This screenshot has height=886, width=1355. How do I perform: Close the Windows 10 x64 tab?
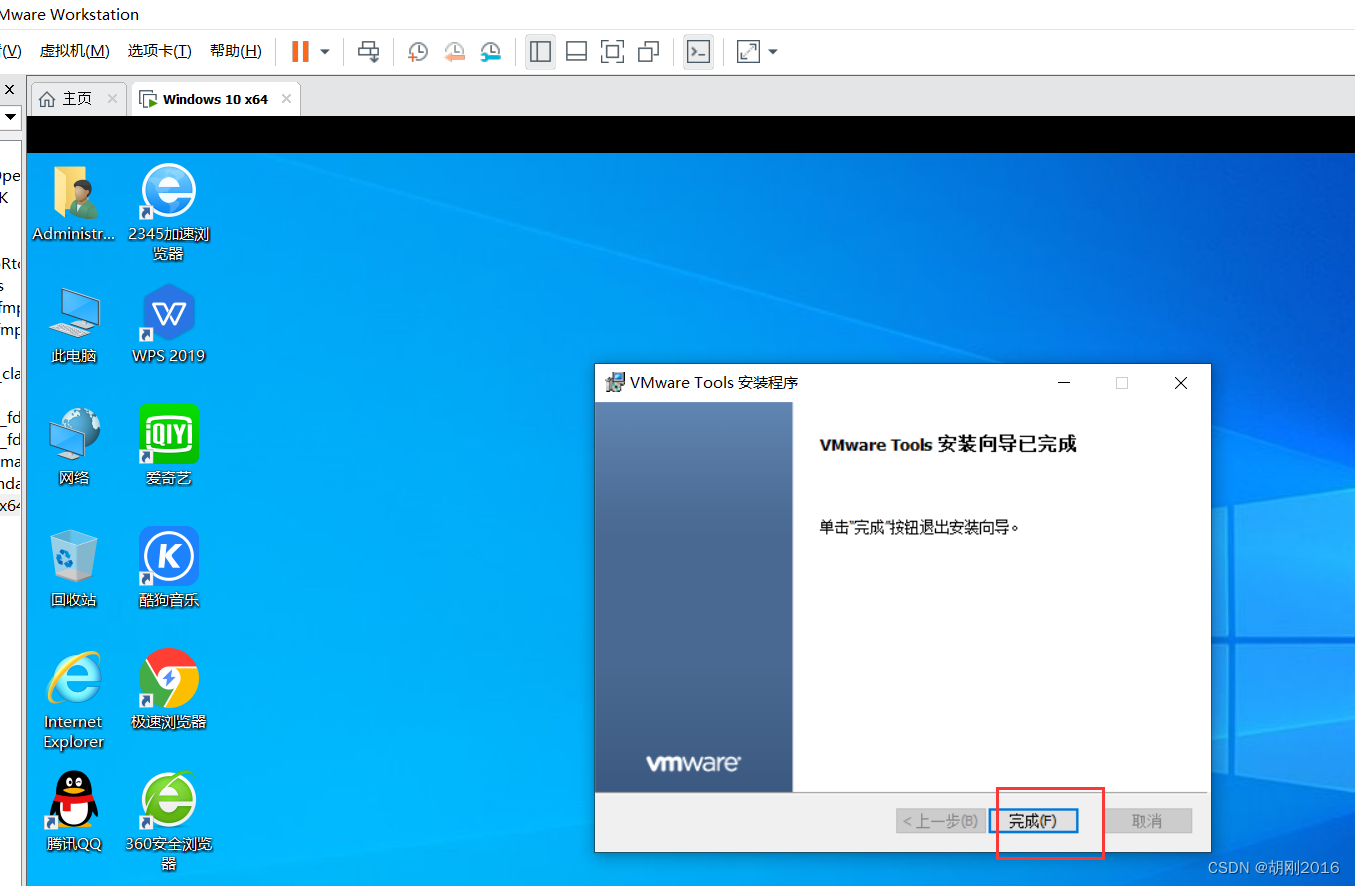[x=287, y=99]
